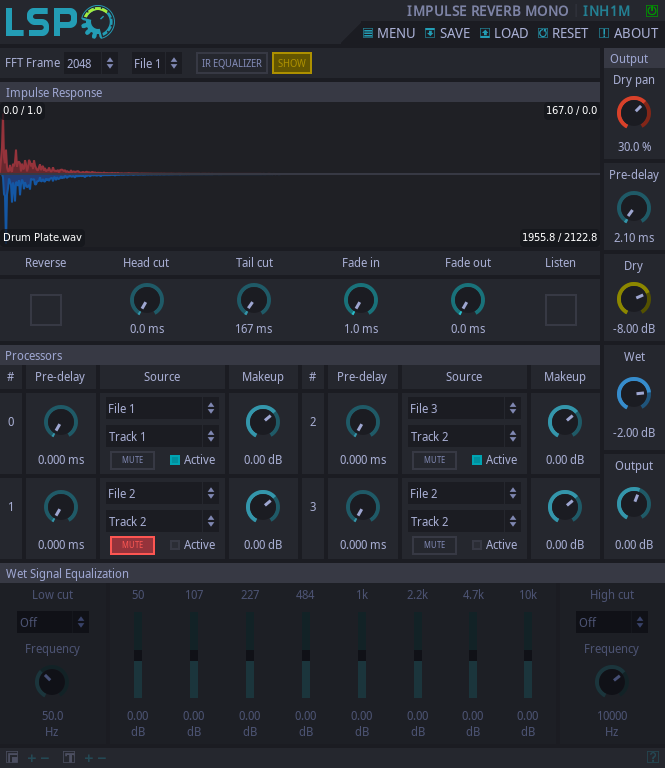665x768 pixels.
Task: Click the blue Wet level knob
Action: point(634,394)
